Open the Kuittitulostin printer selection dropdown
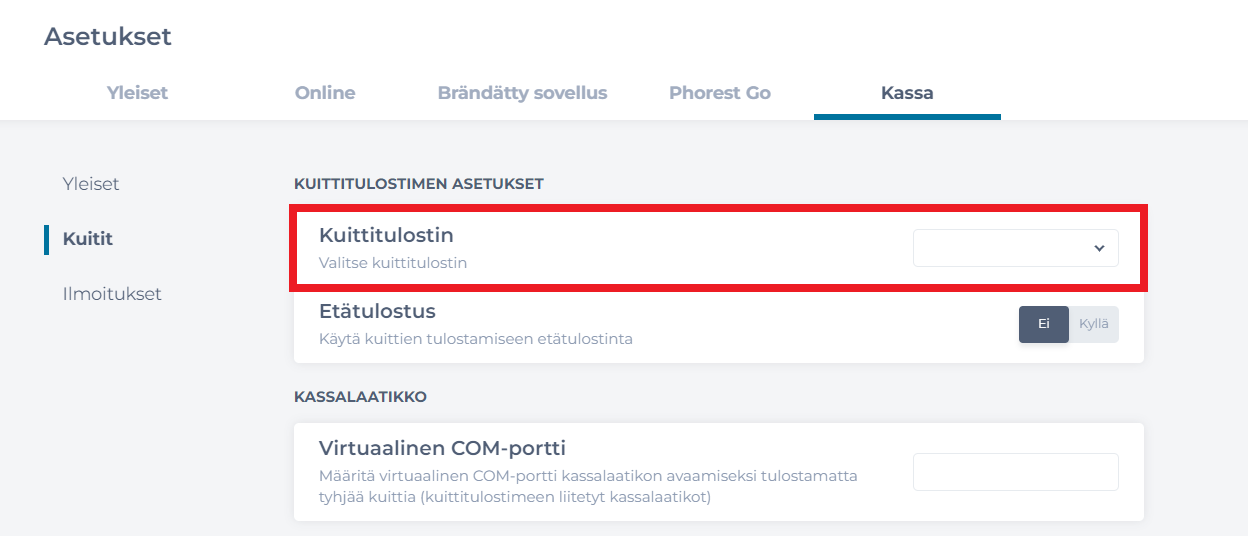Viewport: 1248px width, 536px height. (1015, 248)
